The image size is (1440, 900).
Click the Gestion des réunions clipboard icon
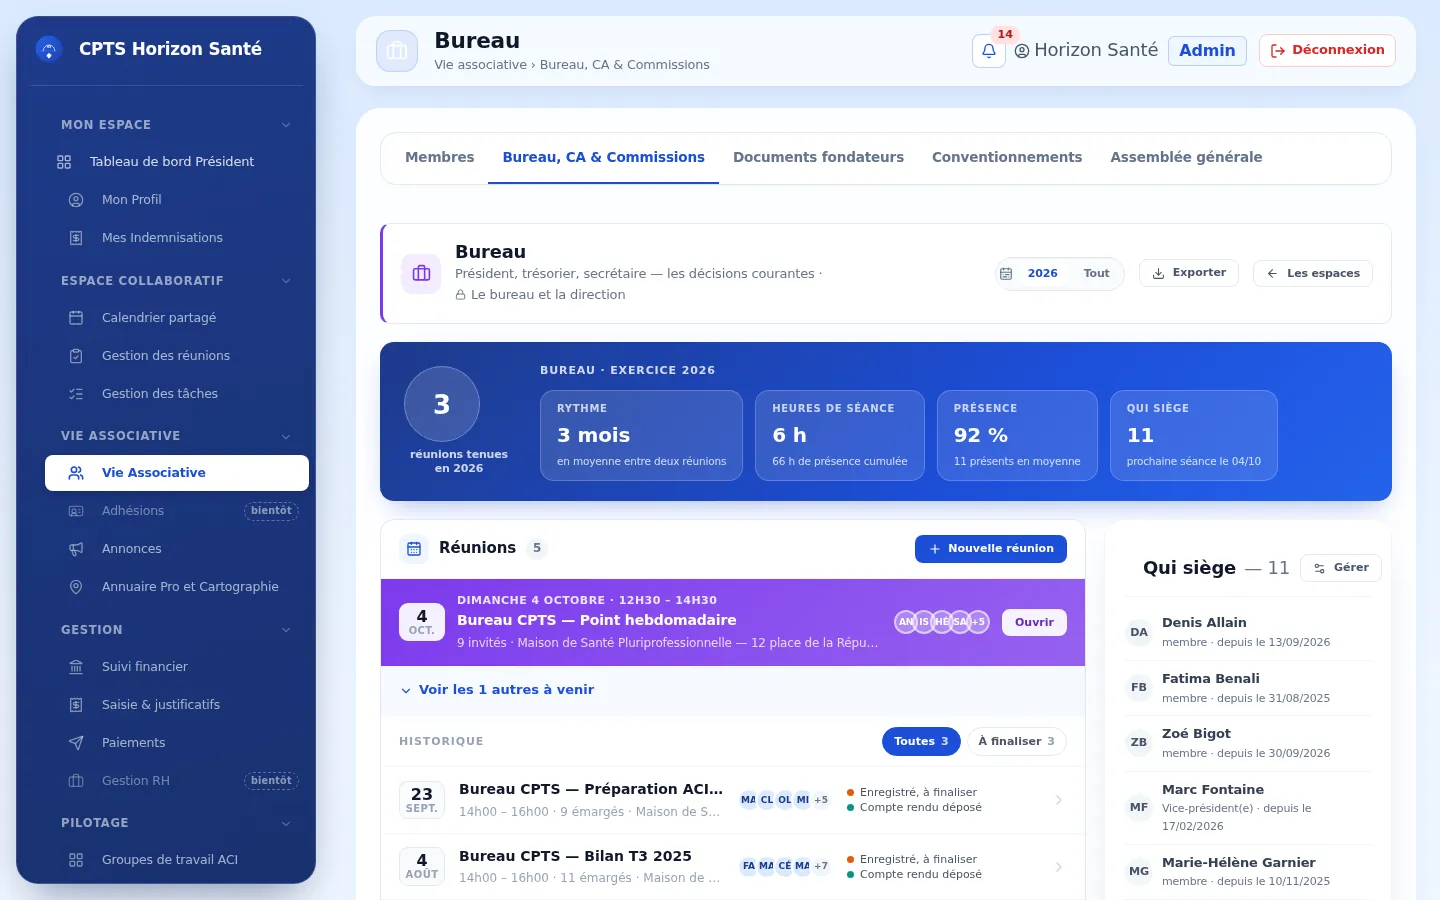(x=76, y=356)
